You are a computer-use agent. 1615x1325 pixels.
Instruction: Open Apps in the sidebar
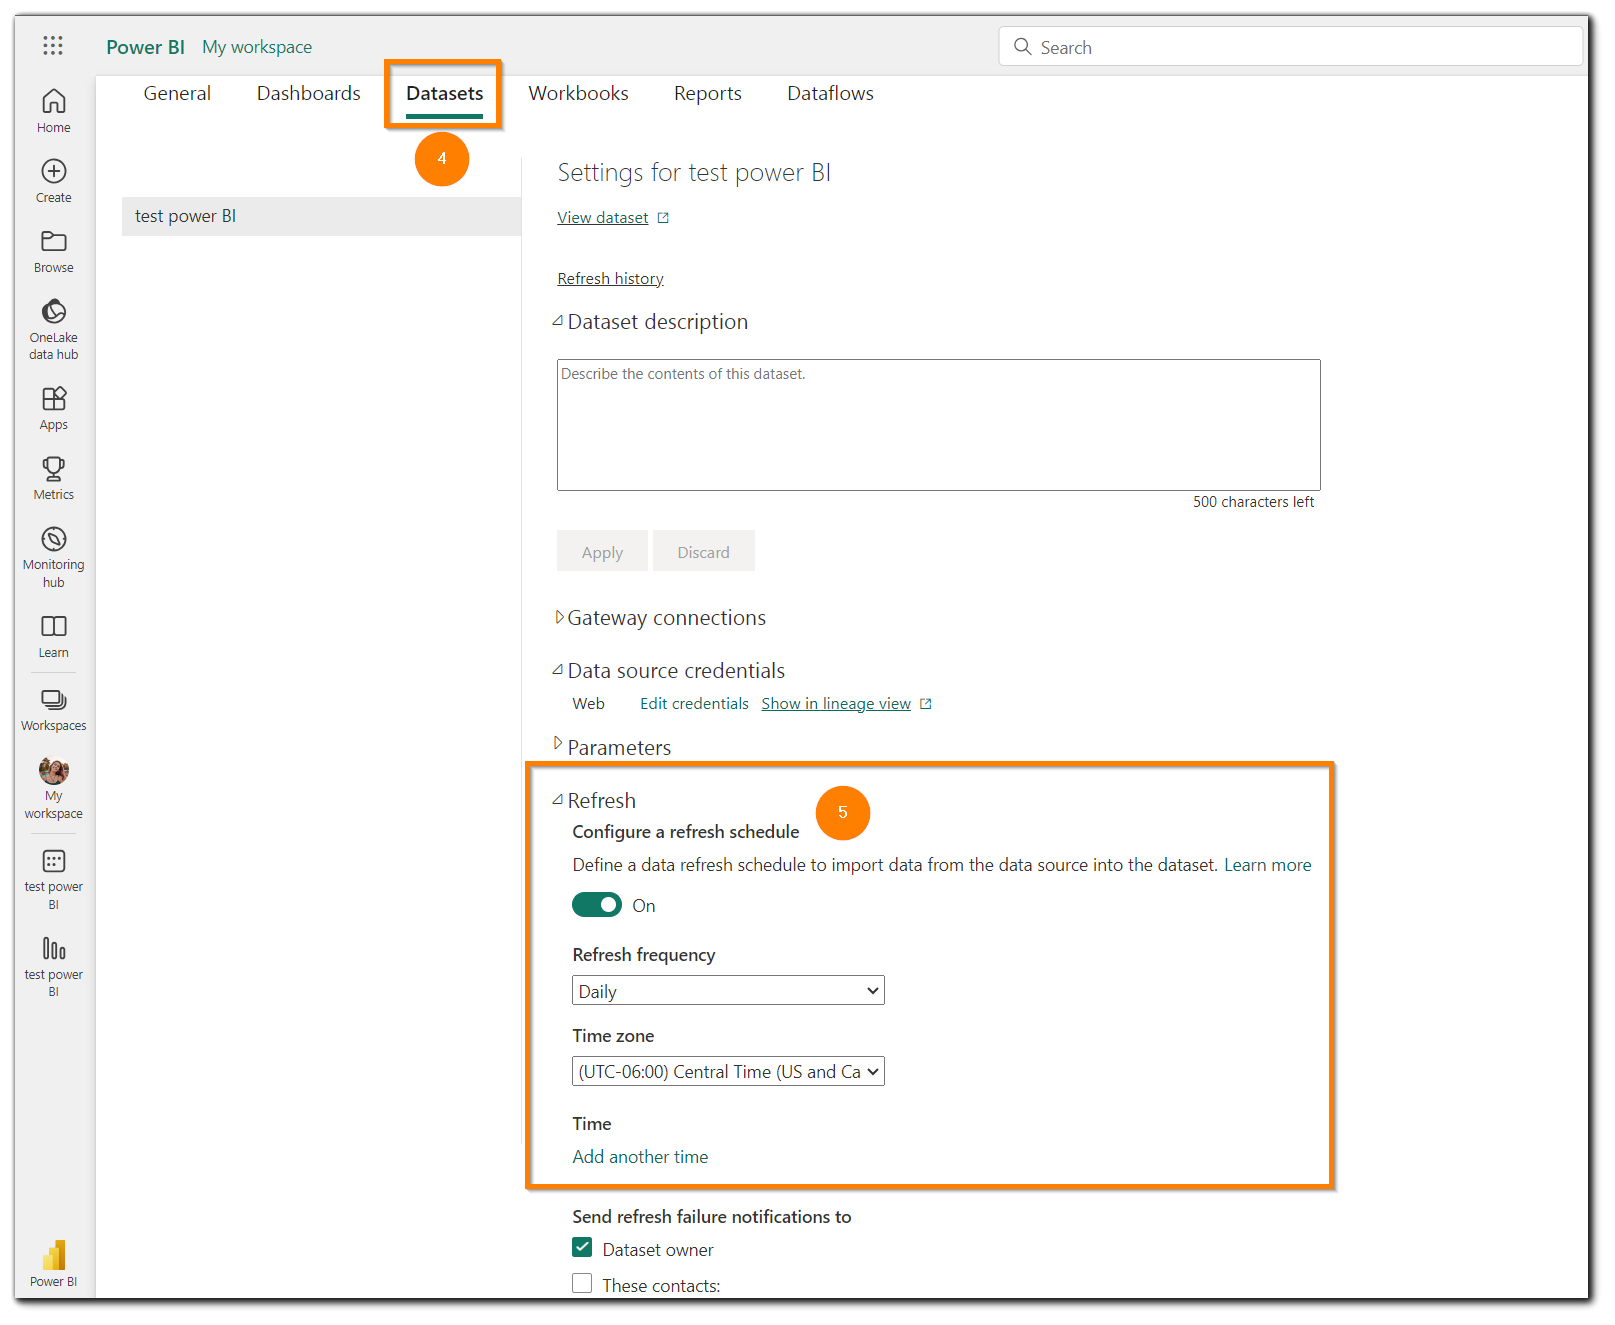pyautogui.click(x=54, y=408)
